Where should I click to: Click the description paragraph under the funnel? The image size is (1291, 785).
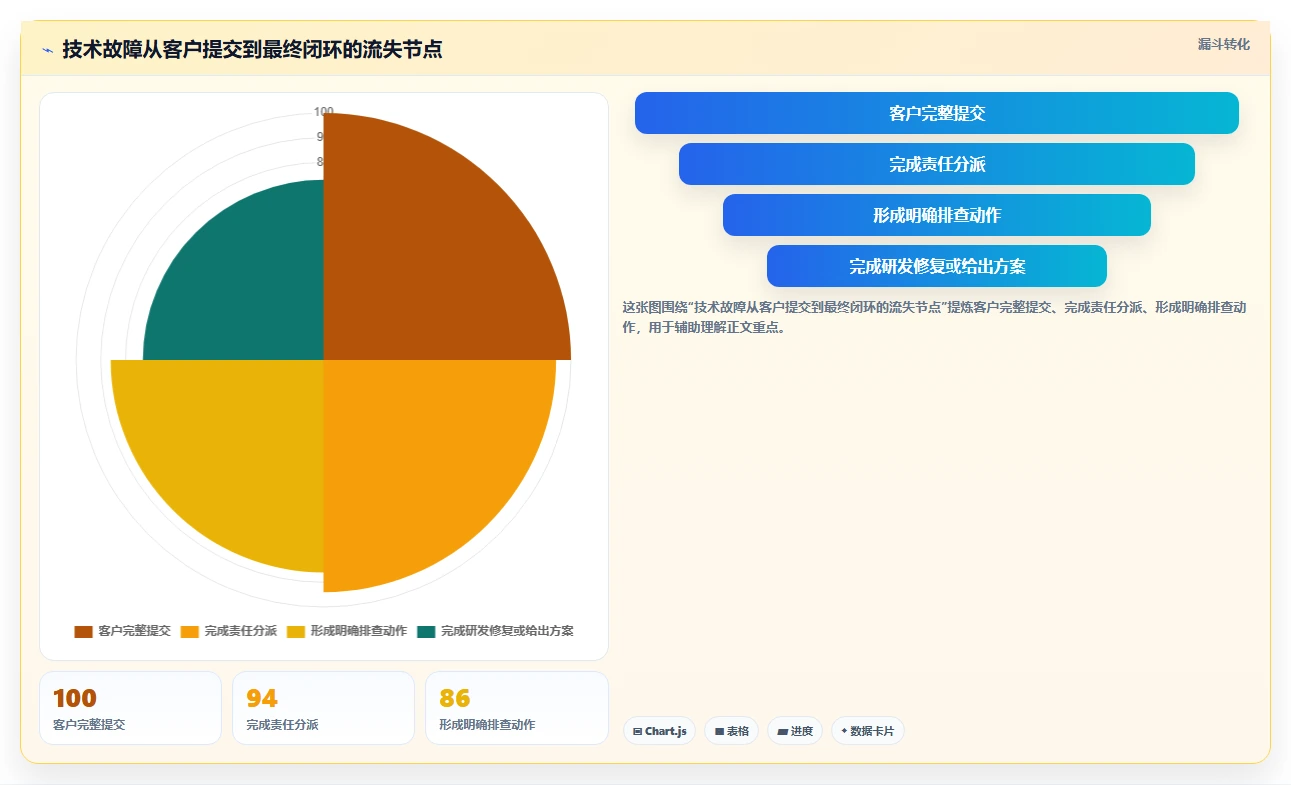coord(934,316)
